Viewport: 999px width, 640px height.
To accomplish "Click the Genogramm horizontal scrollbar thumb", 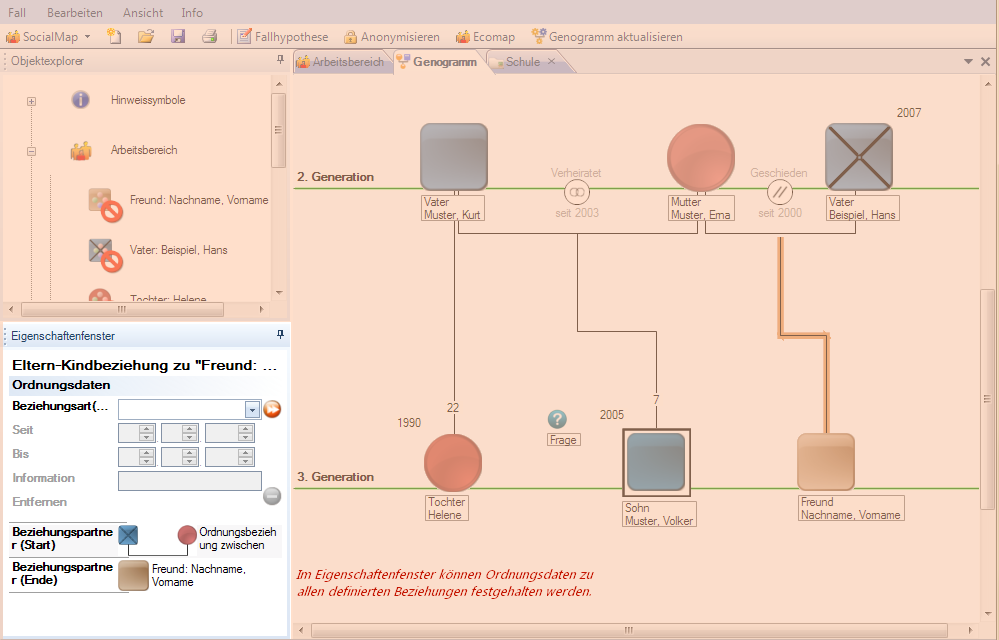I will point(629,630).
